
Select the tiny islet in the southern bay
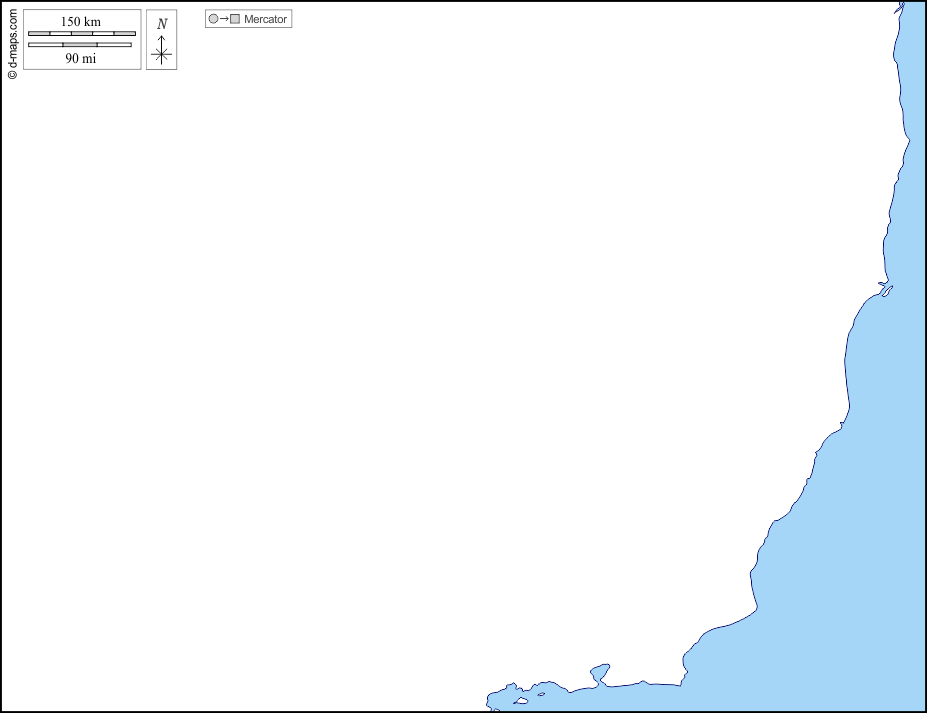pyautogui.click(x=541, y=695)
